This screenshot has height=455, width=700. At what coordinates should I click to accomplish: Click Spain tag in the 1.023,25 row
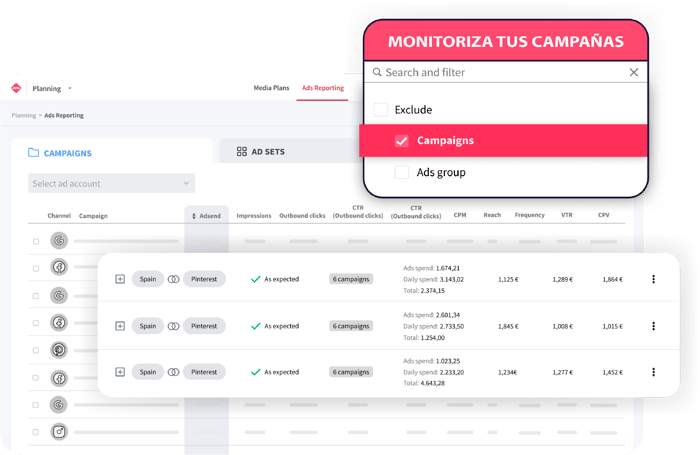[x=148, y=372]
